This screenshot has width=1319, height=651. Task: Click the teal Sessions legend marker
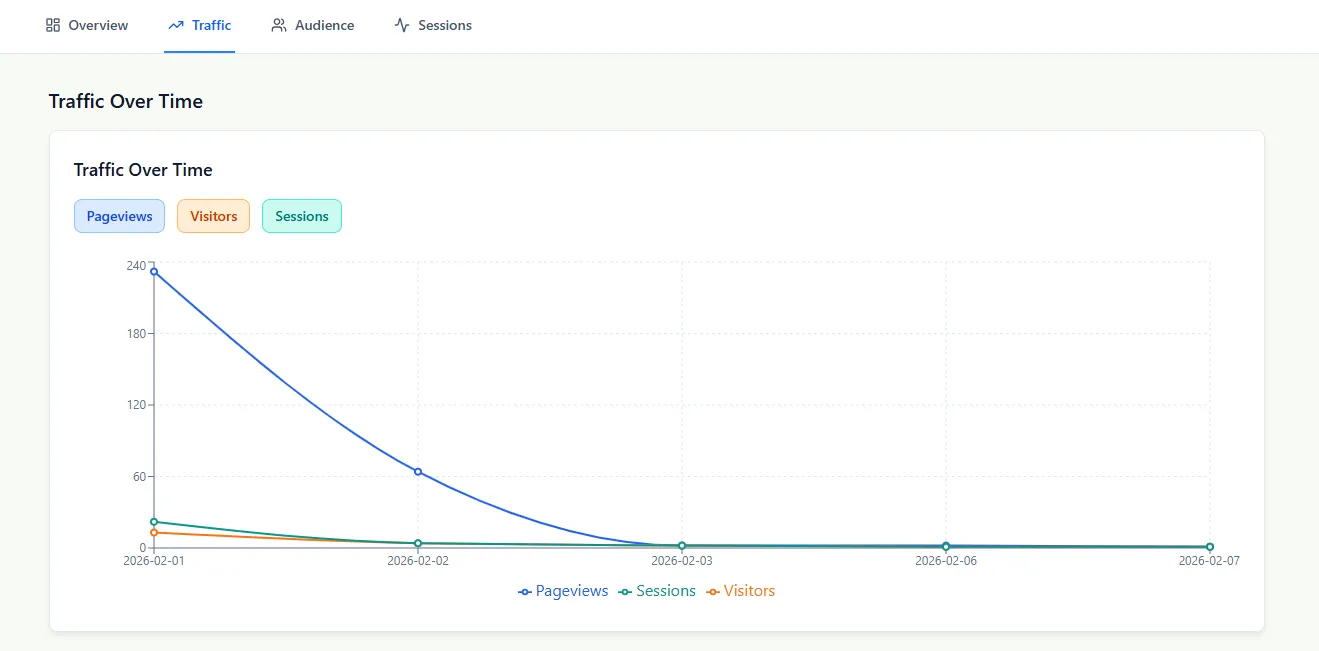point(623,591)
